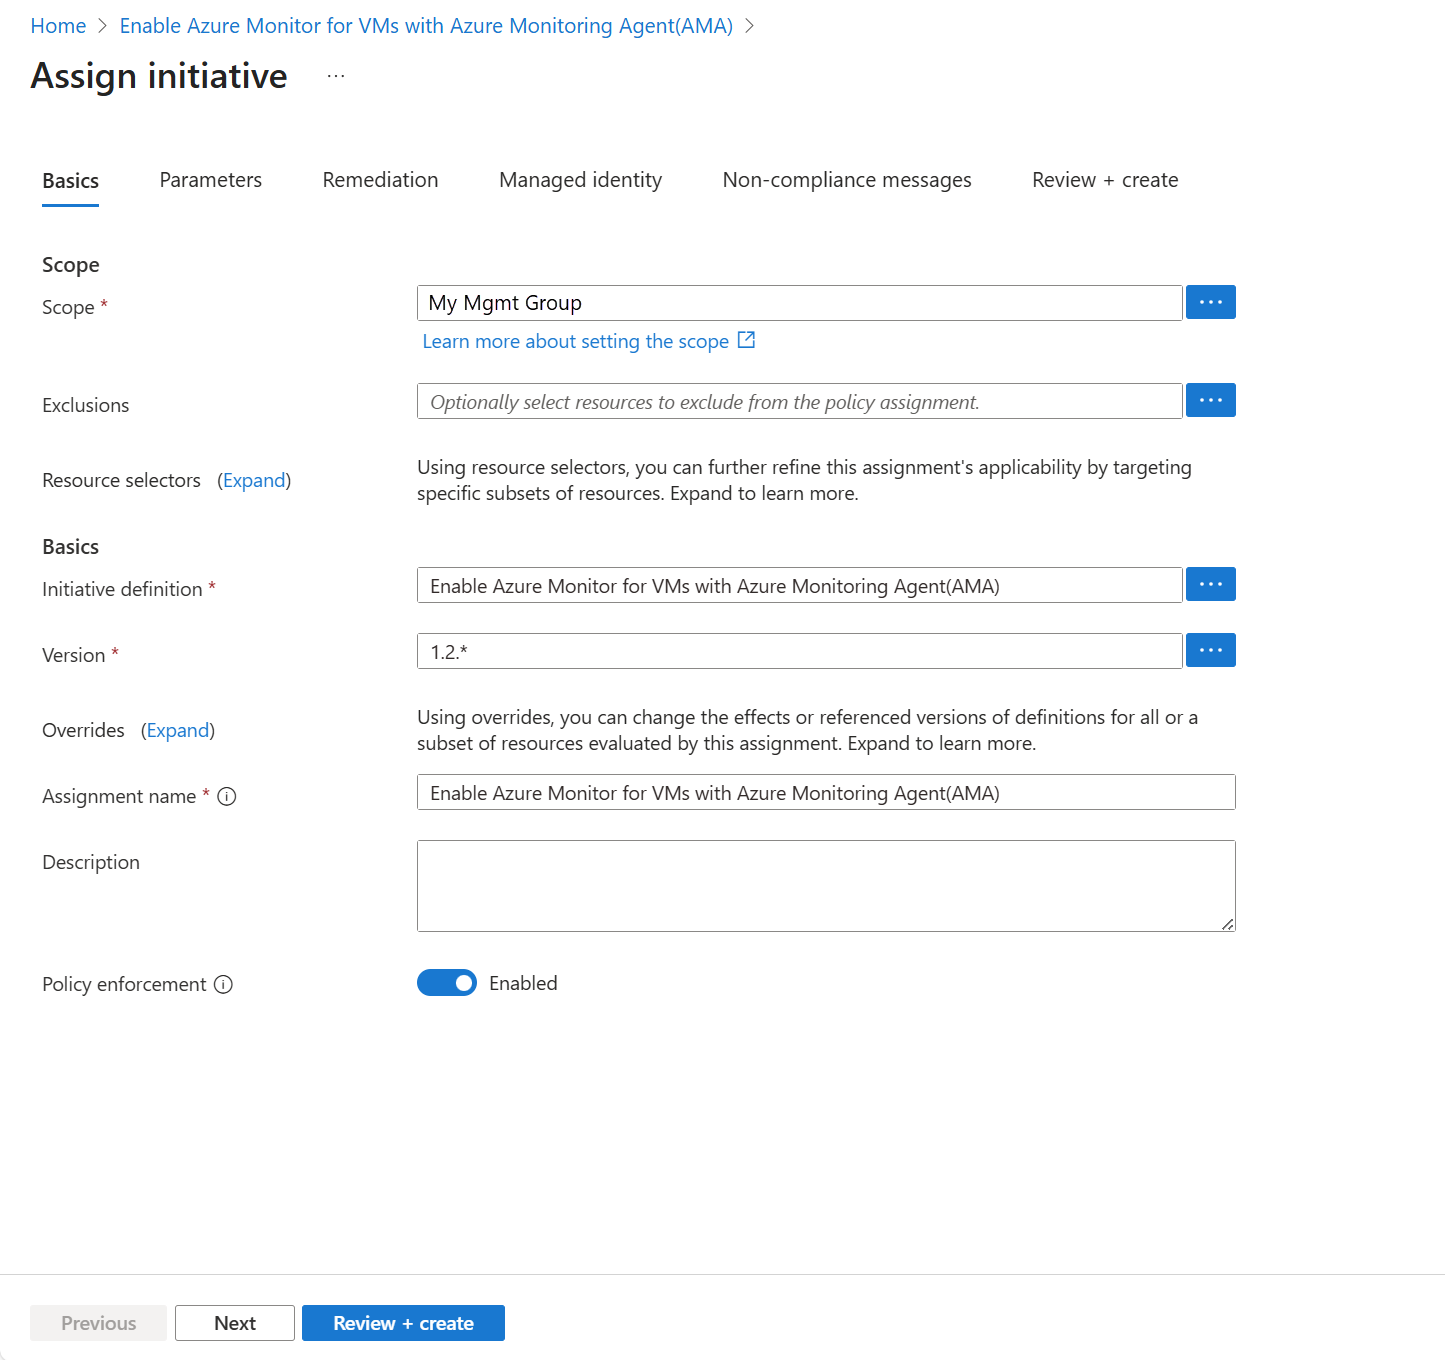Disable the Policy enforcement toggle
Viewport: 1445px width, 1360px height.
[447, 983]
